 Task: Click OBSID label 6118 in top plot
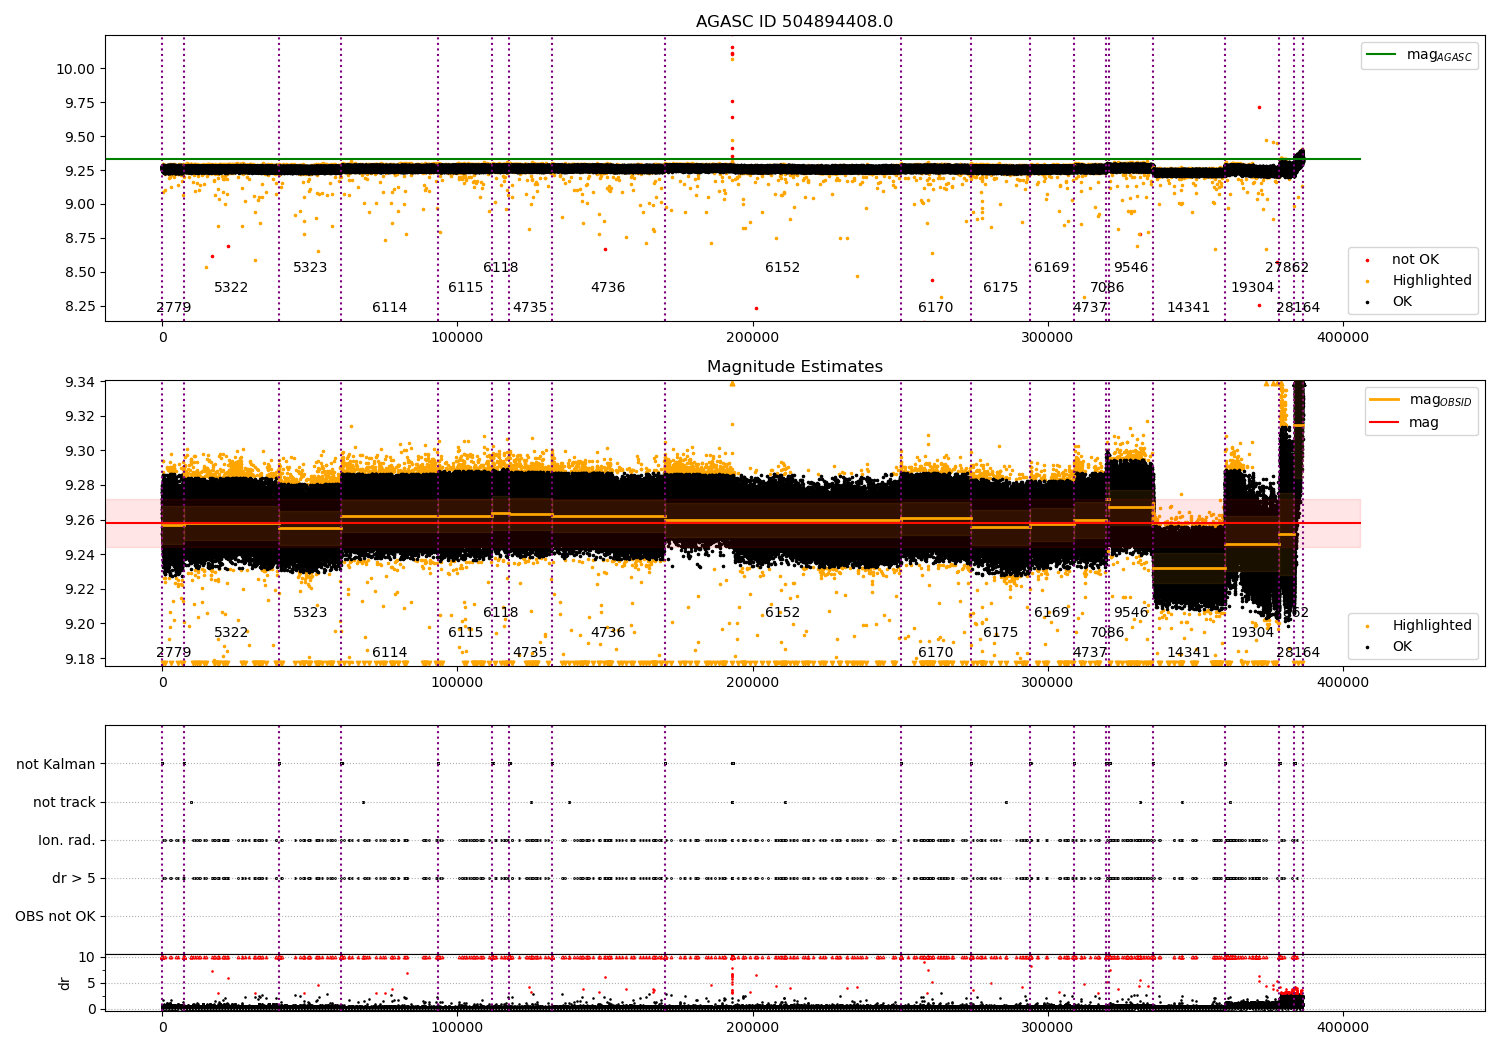[x=500, y=268]
